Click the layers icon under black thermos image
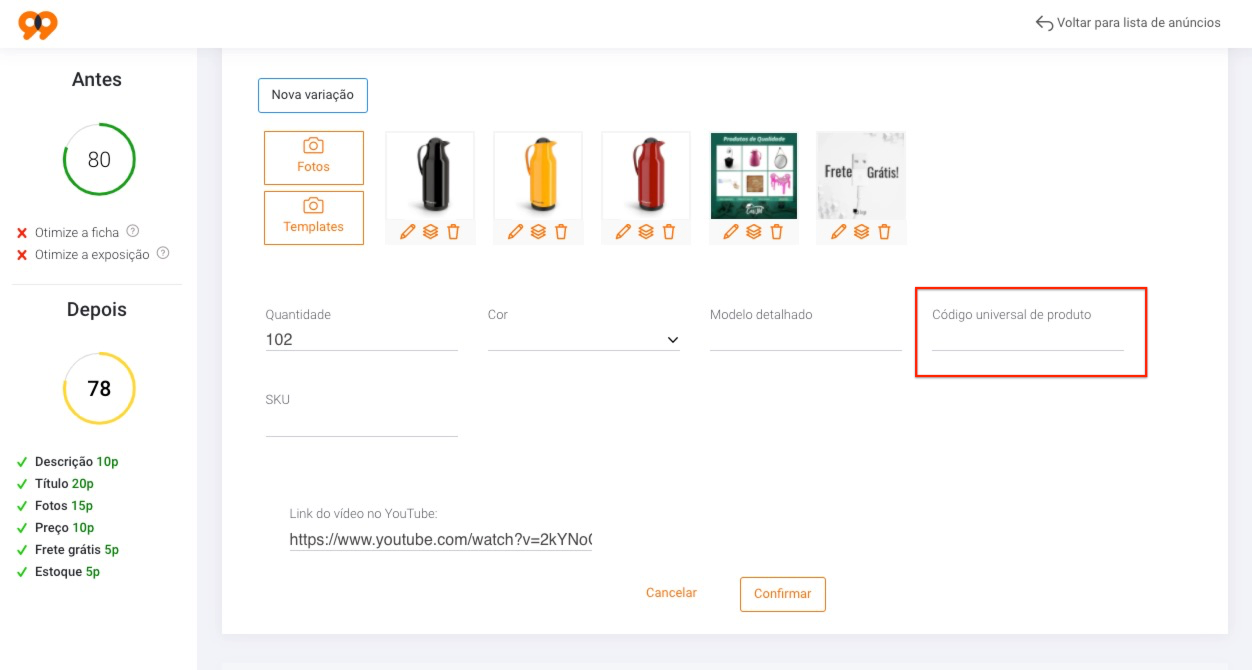The height and width of the screenshot is (670, 1252). point(430,232)
